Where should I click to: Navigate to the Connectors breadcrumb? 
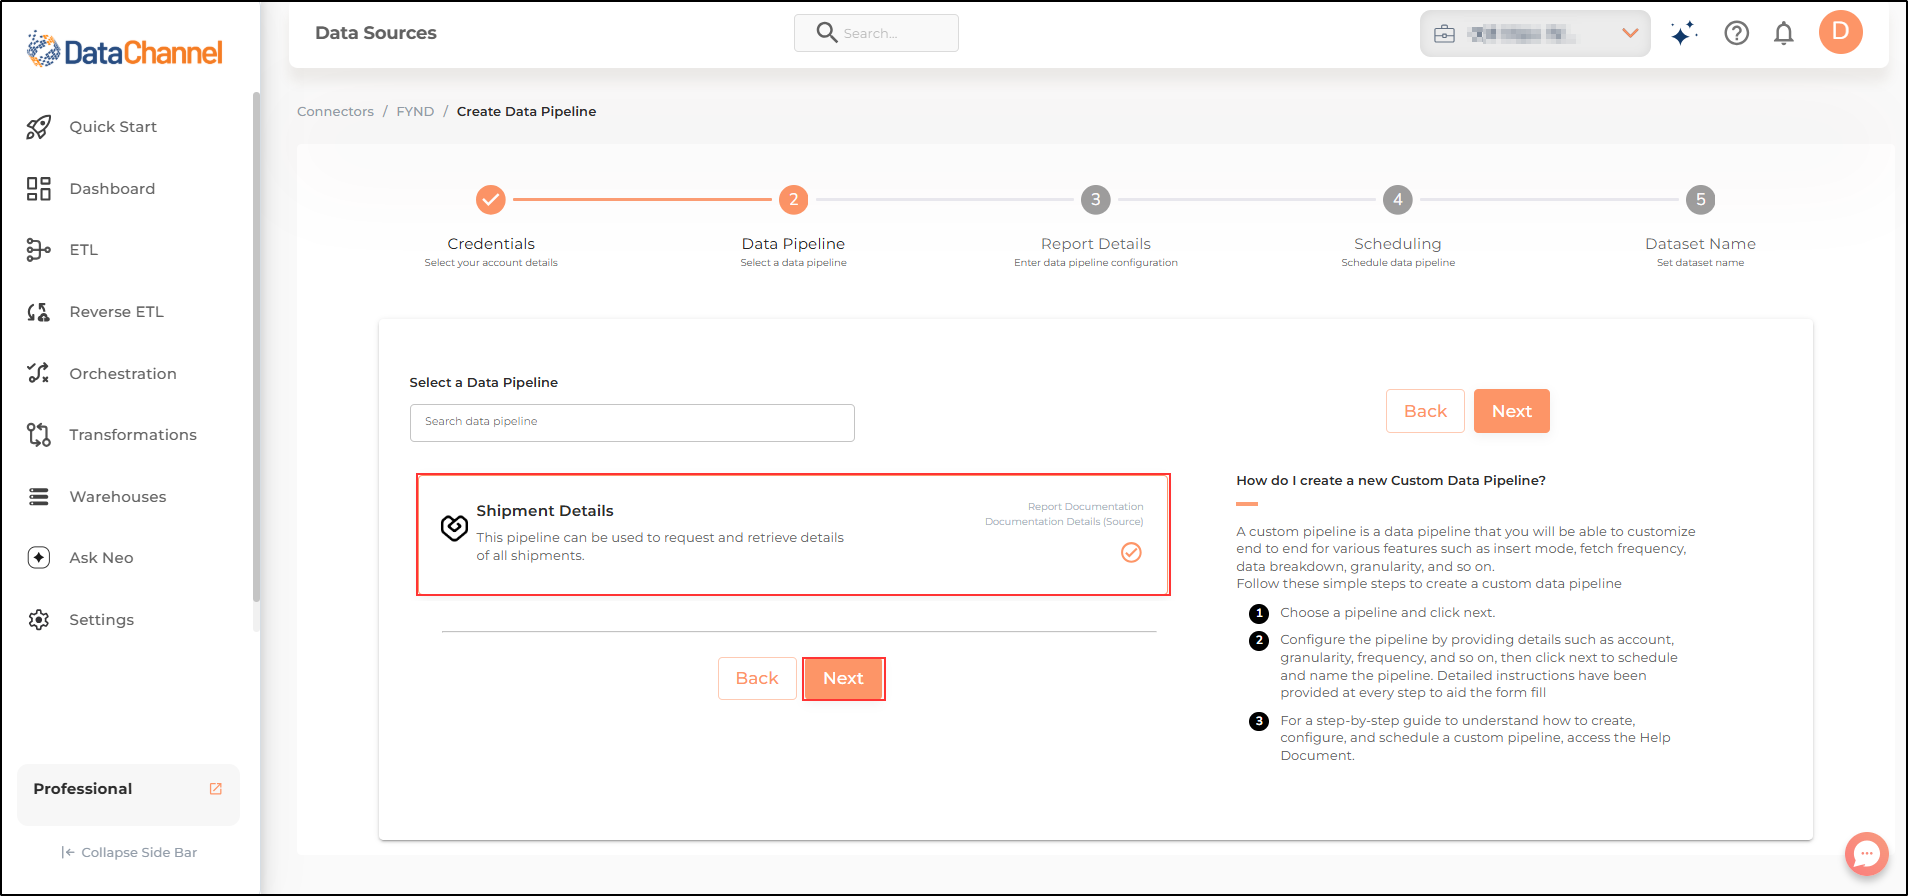coord(335,112)
